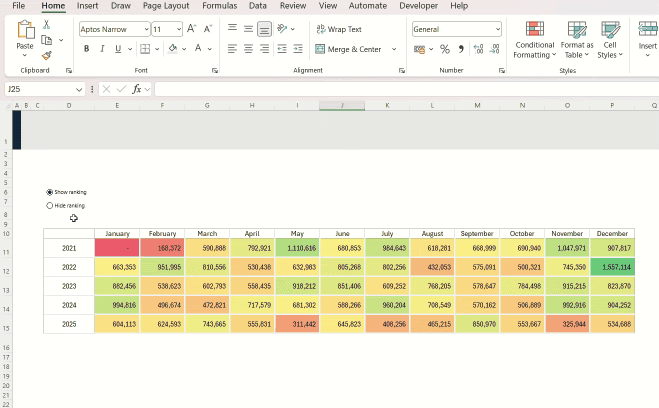Switch to the Developer tab
659x408 pixels.
(418, 6)
